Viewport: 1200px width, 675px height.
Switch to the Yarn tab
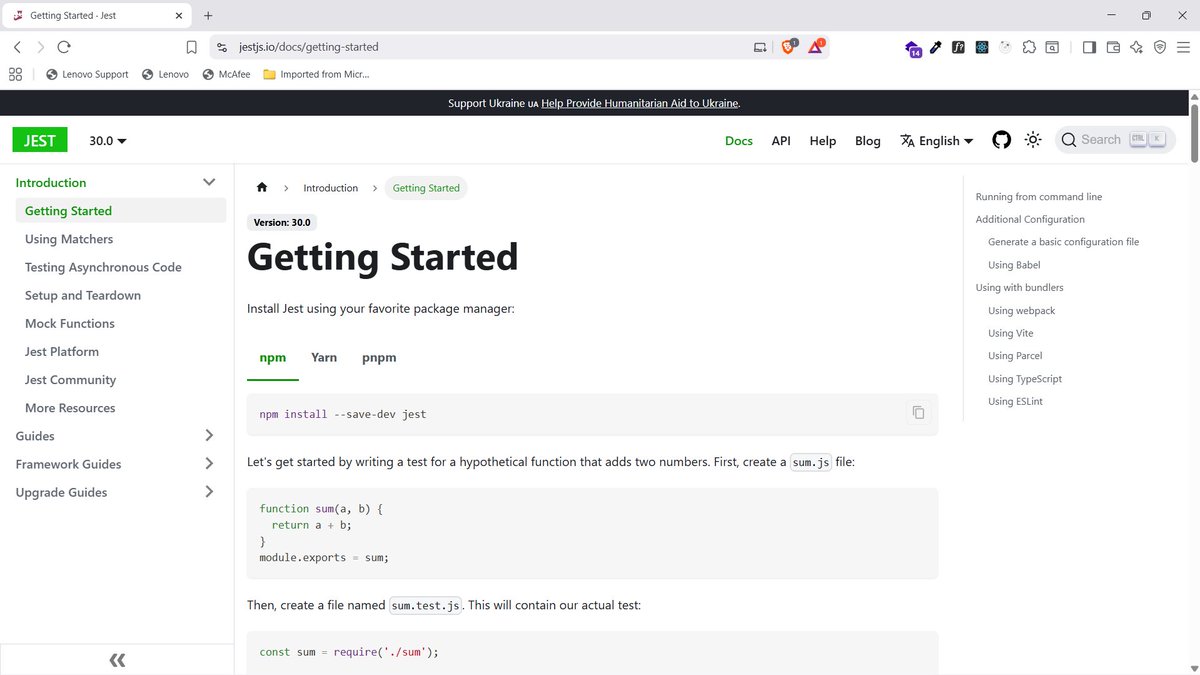point(324,357)
